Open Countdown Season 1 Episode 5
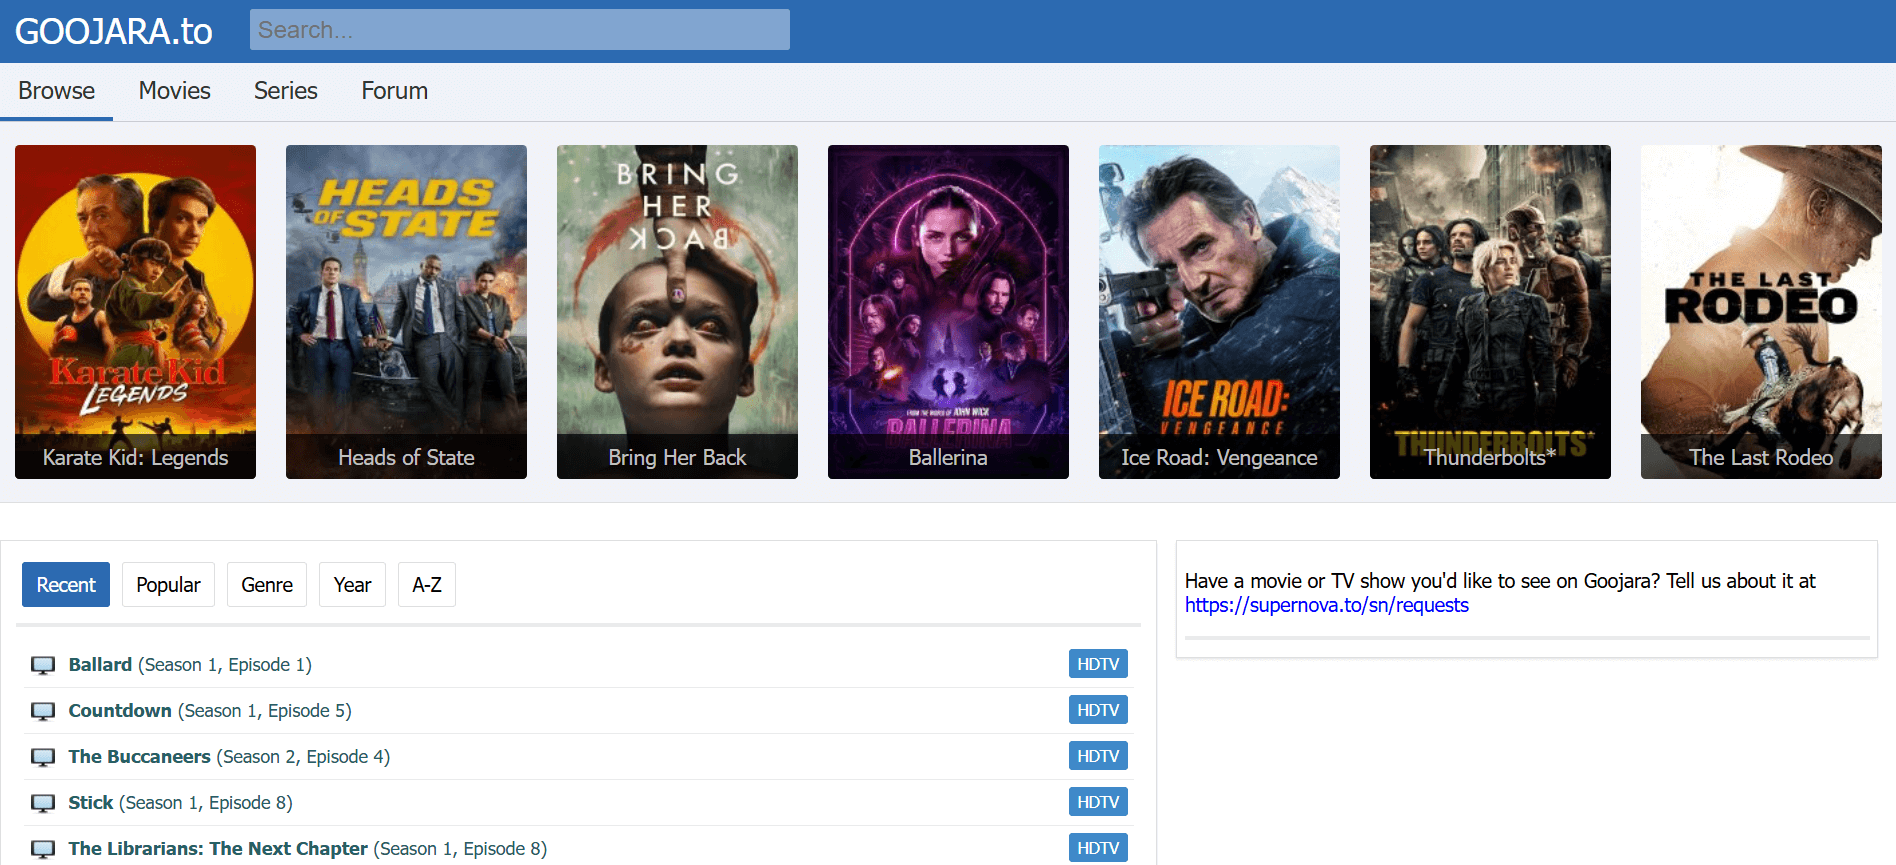 click(x=210, y=711)
